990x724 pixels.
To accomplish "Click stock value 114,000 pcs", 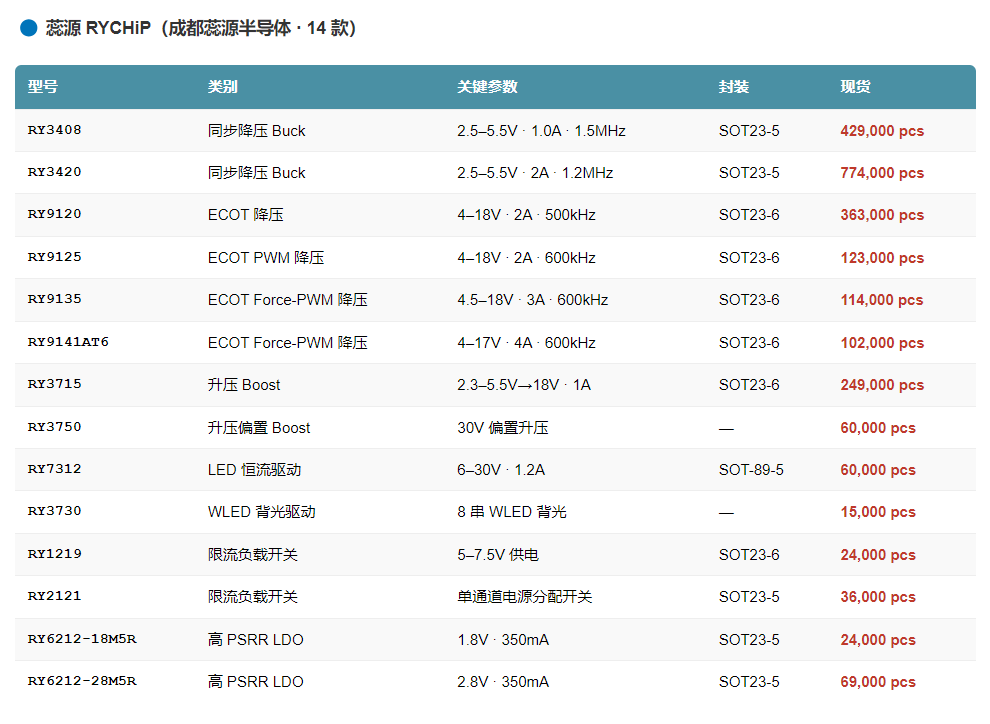I will pos(882,300).
